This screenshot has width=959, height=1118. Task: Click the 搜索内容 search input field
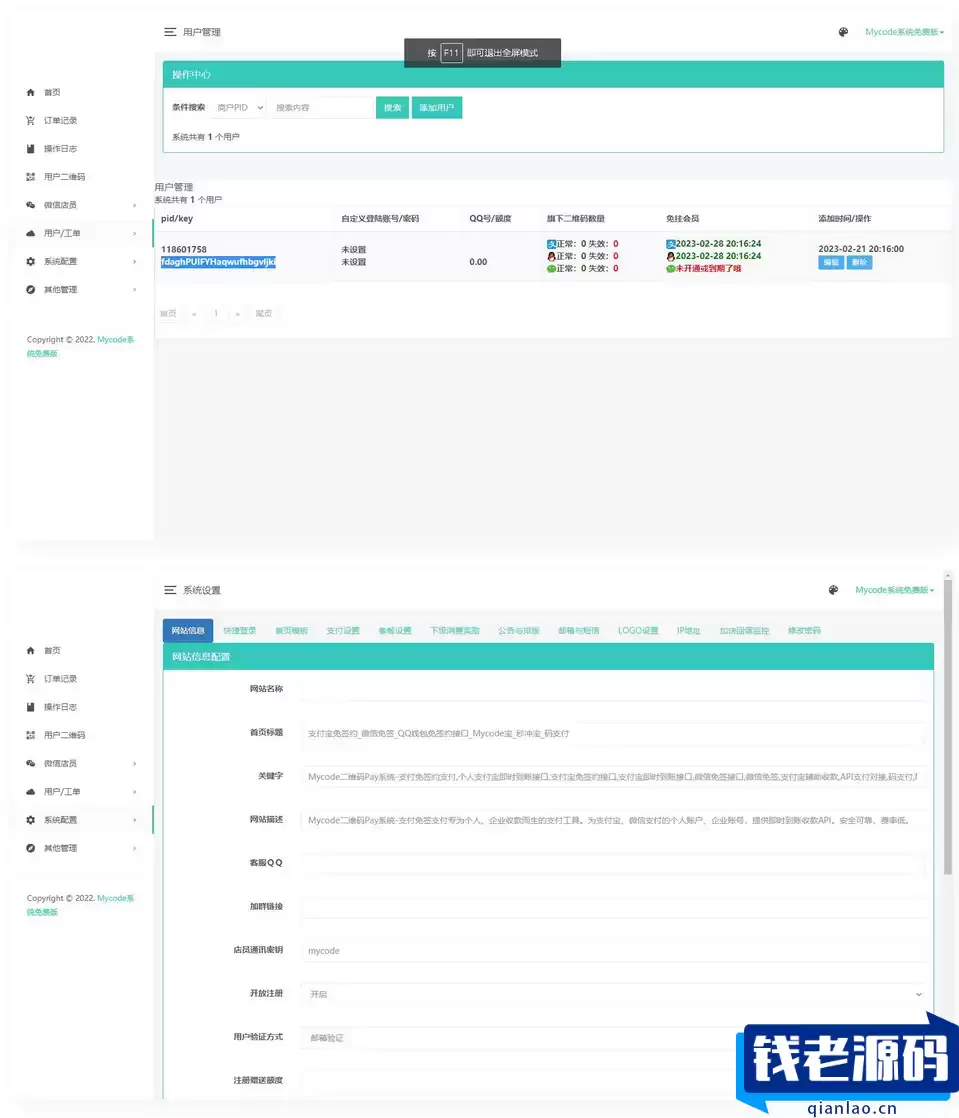321,108
